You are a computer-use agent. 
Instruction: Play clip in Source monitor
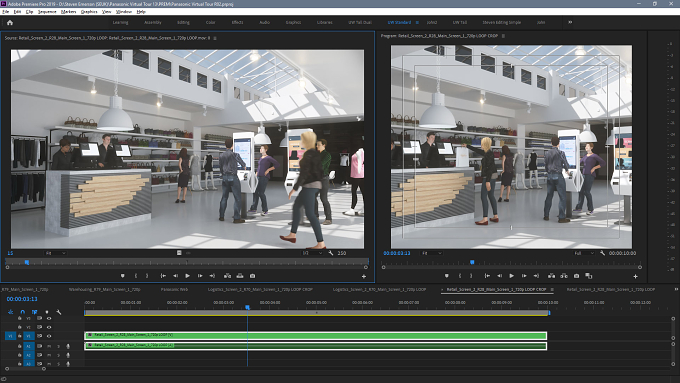pyautogui.click(x=187, y=276)
